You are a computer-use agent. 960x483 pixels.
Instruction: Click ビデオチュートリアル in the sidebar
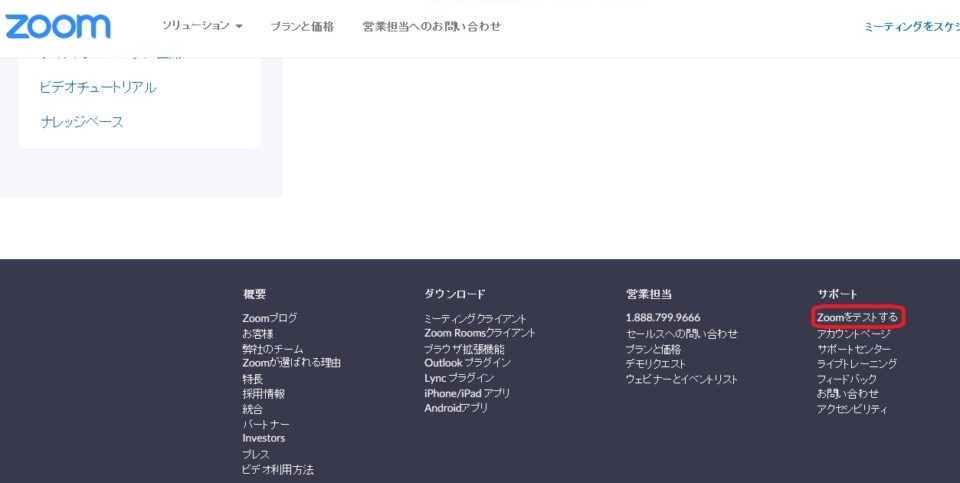[98, 88]
